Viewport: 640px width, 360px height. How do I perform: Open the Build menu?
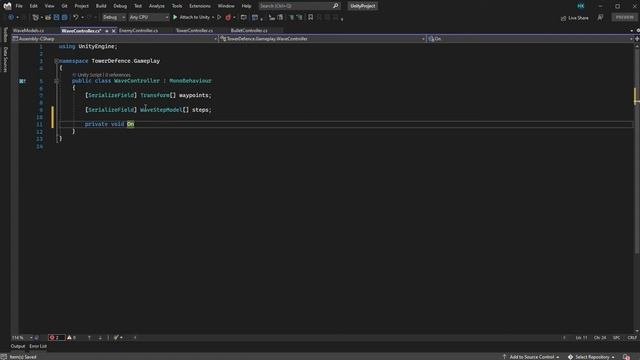(x=101, y=6)
